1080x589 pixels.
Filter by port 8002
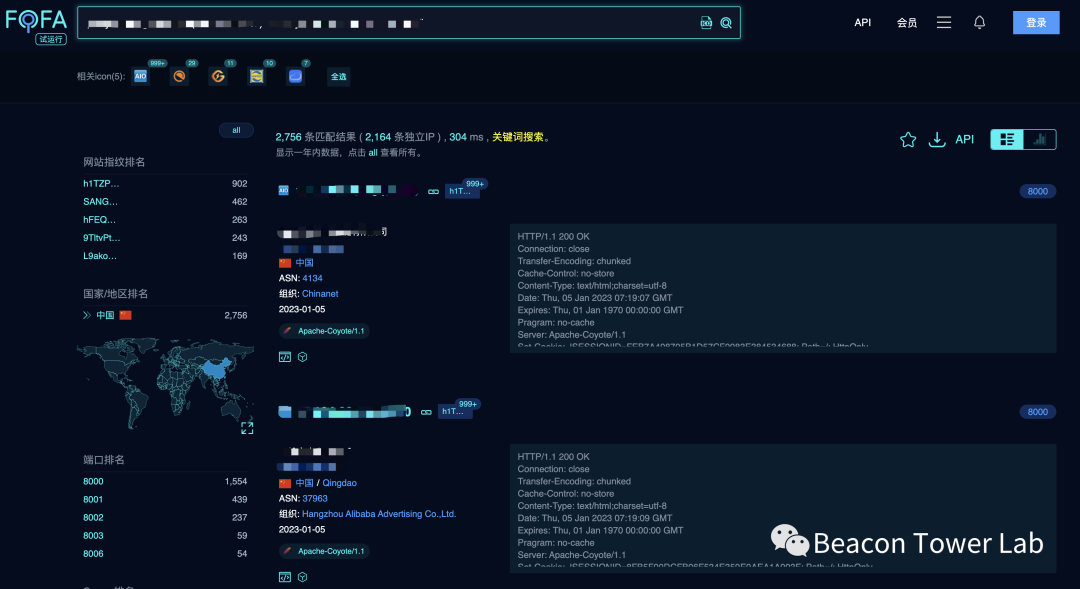[x=93, y=517]
